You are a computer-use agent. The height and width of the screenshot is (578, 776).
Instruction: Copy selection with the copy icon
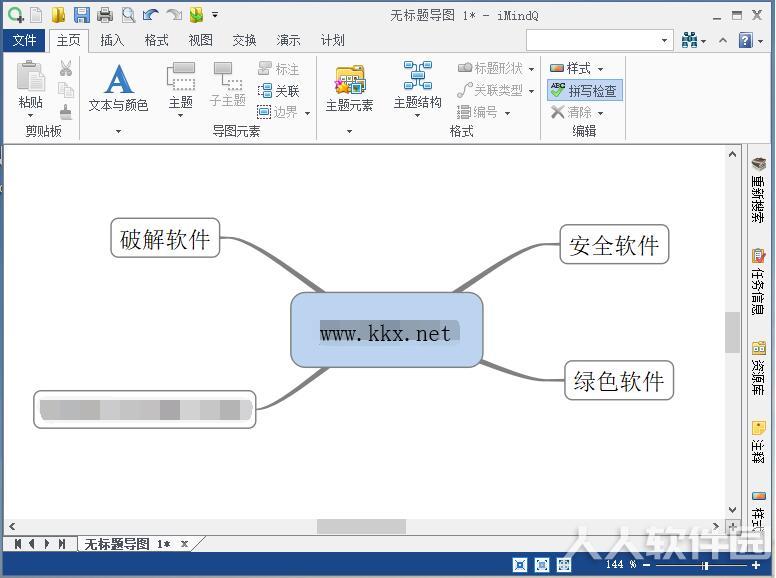click(66, 90)
